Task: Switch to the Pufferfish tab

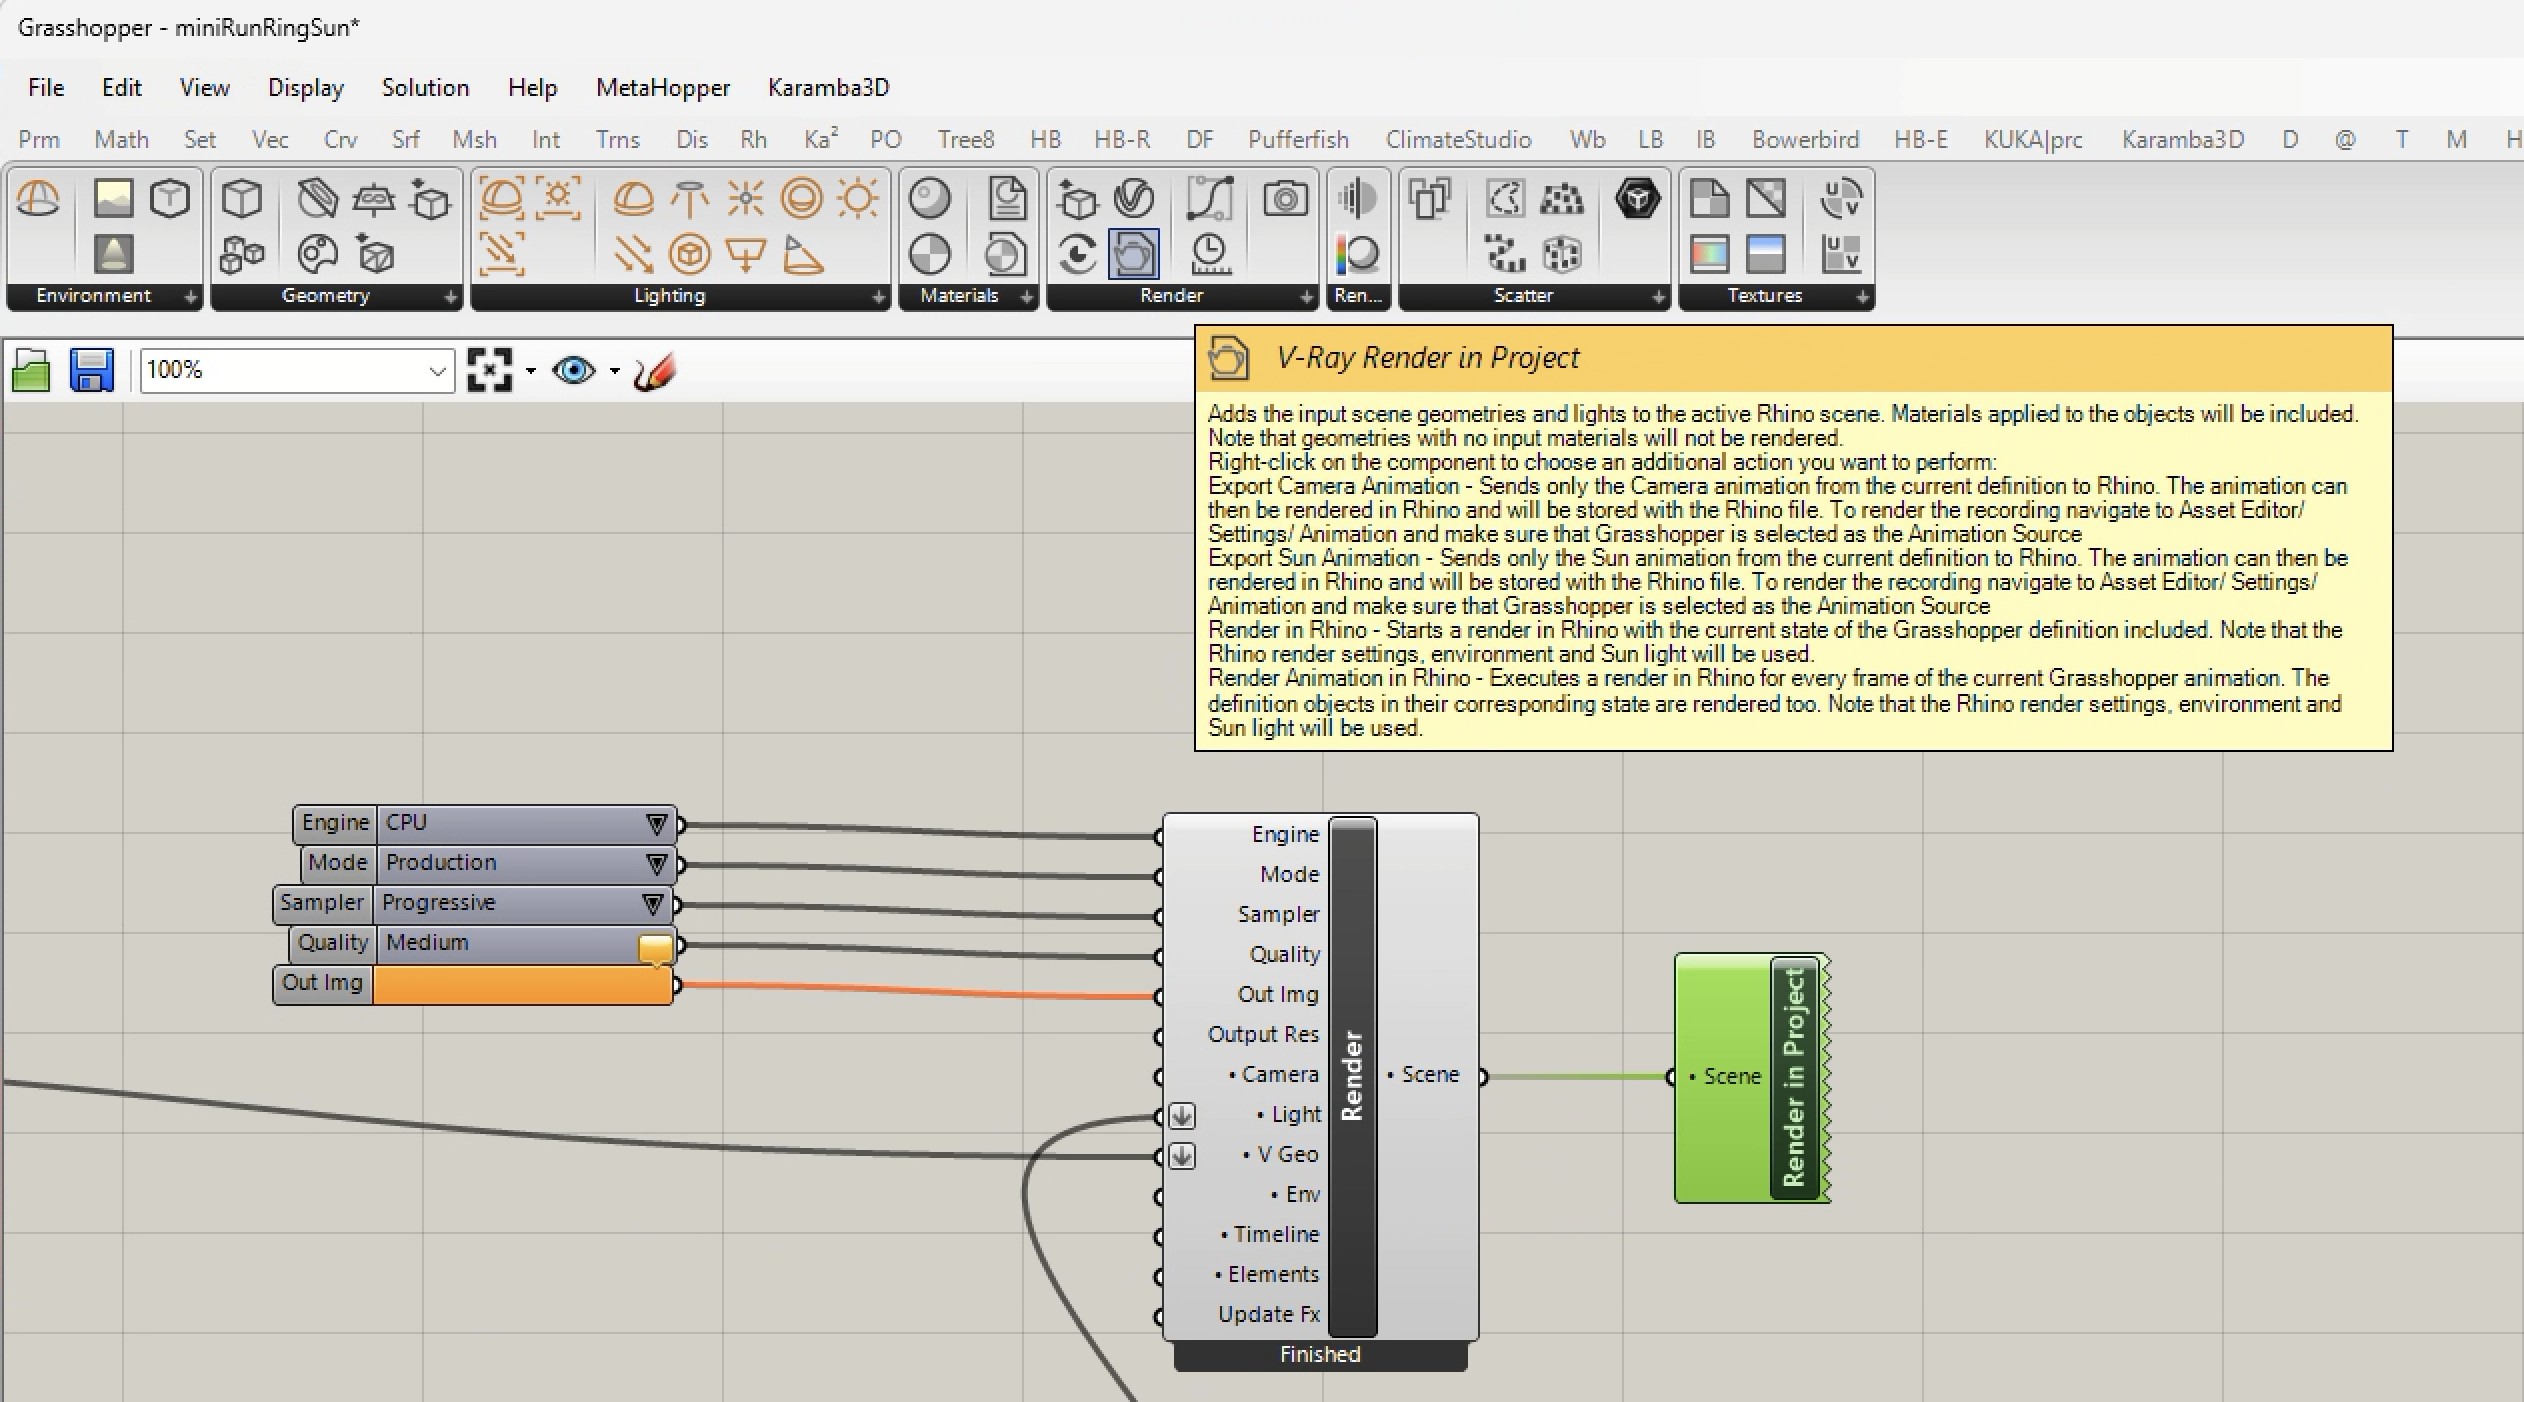Action: (1297, 139)
